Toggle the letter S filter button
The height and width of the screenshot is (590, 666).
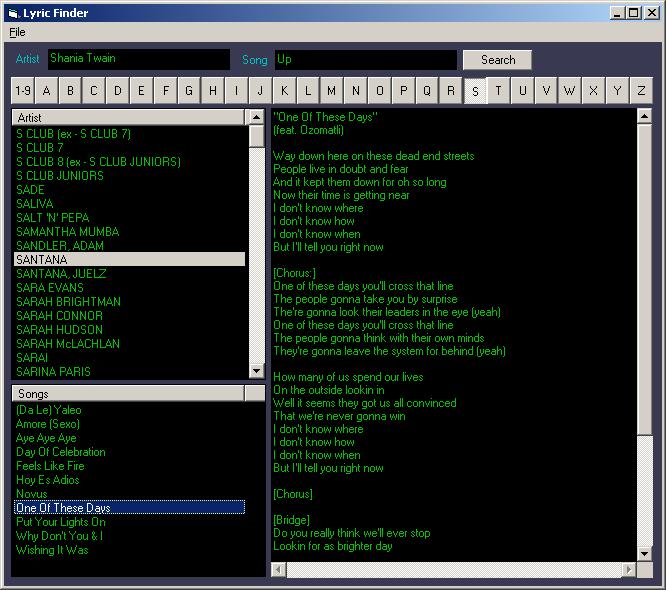click(475, 91)
